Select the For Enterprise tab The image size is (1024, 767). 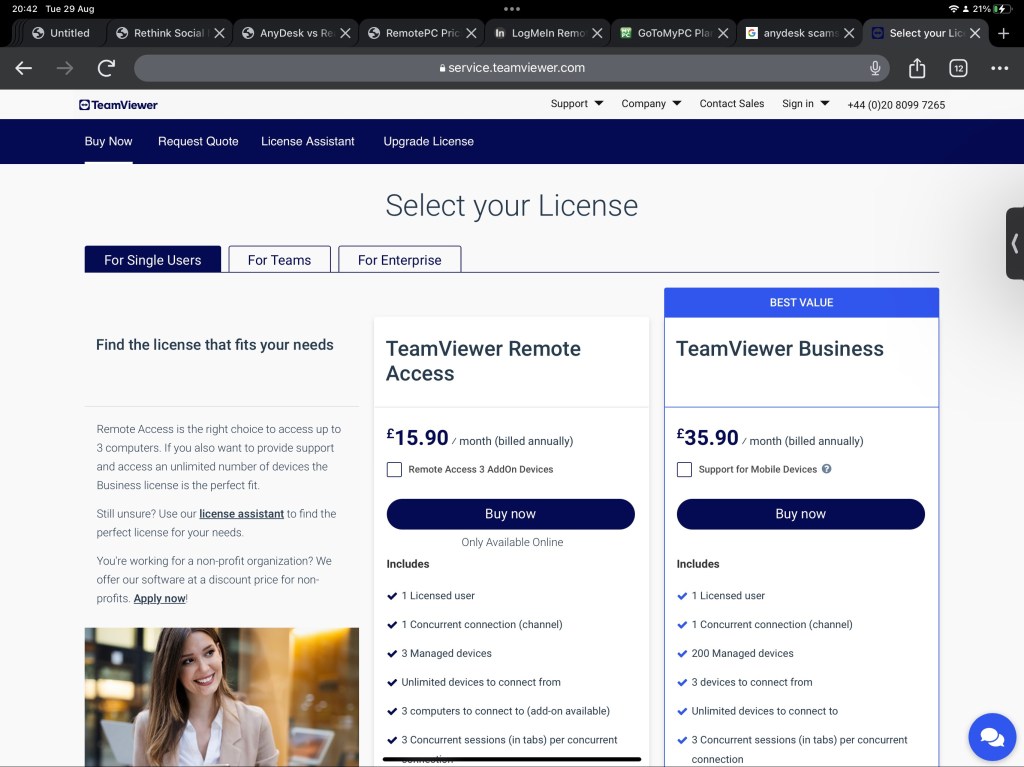pyautogui.click(x=400, y=260)
